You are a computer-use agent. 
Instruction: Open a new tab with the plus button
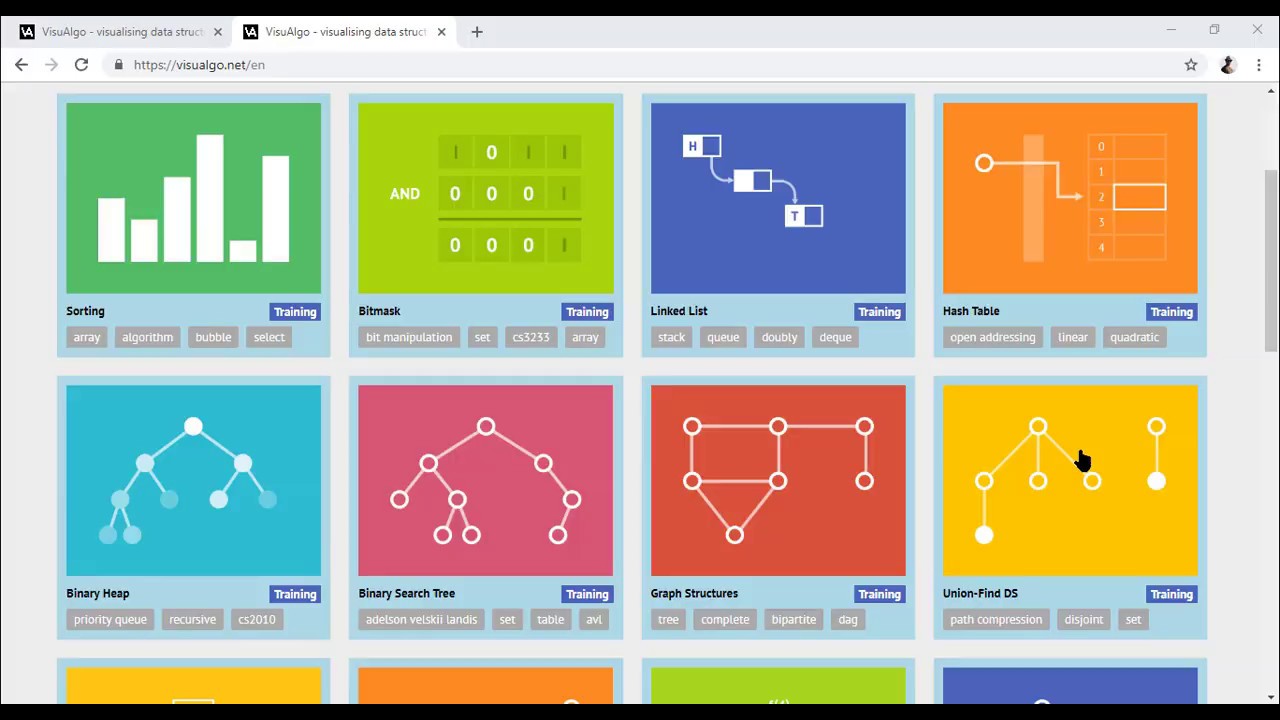[x=477, y=32]
